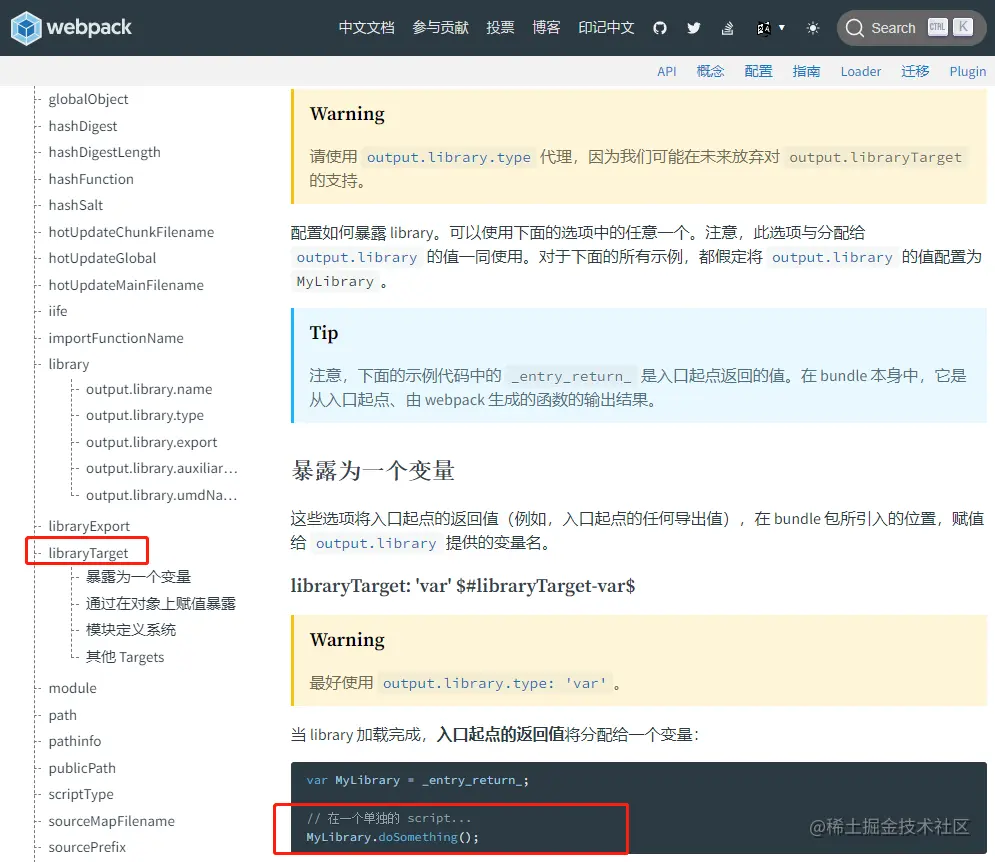
Task: Click the 暴露为一个变量 heading
Action: pos(372,471)
